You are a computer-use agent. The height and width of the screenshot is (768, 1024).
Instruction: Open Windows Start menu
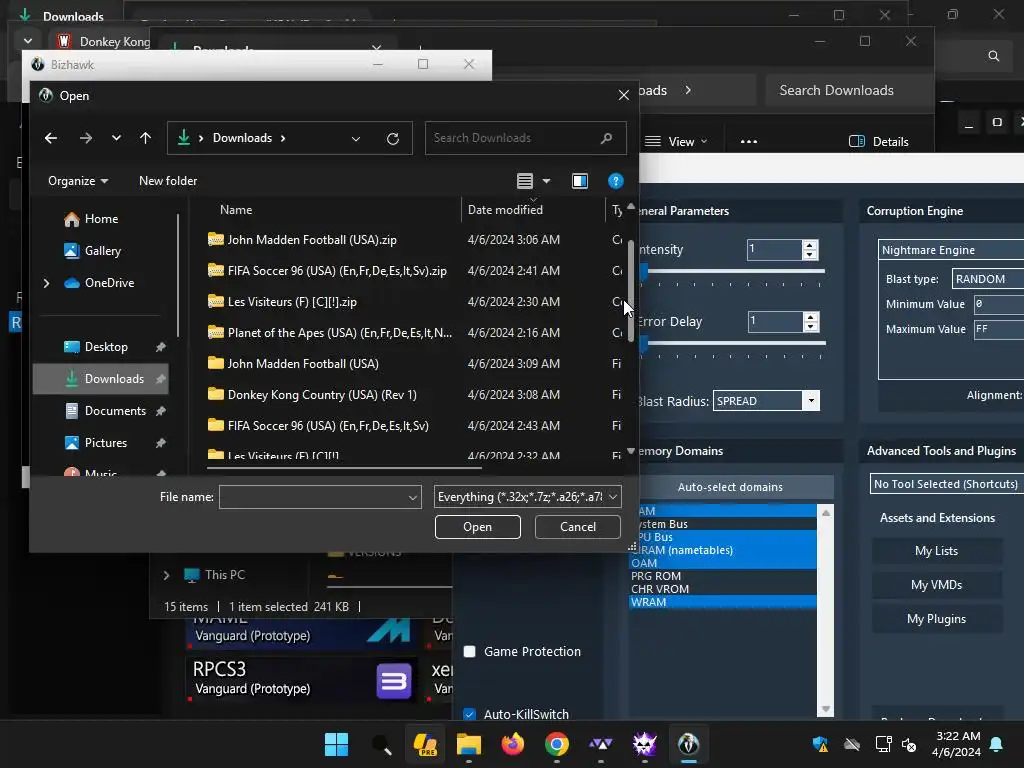point(336,744)
